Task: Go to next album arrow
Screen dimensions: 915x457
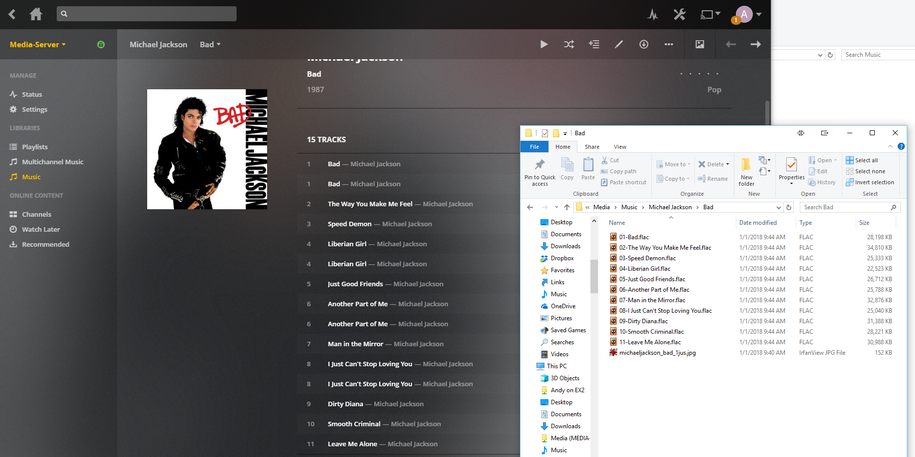Action: point(756,44)
